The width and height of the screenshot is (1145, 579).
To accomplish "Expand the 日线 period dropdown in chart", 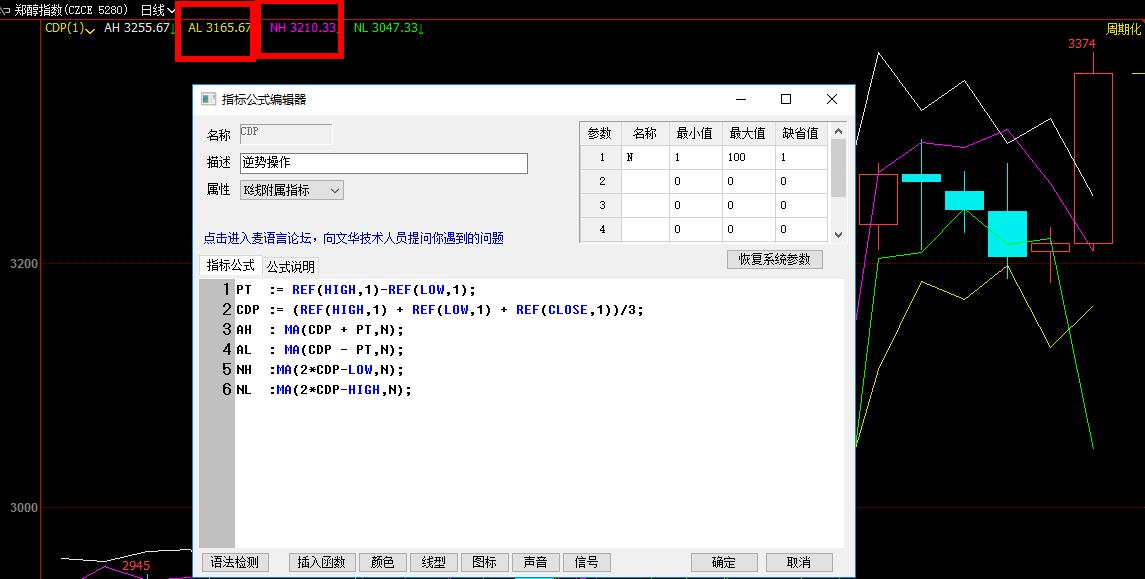I will point(158,10).
